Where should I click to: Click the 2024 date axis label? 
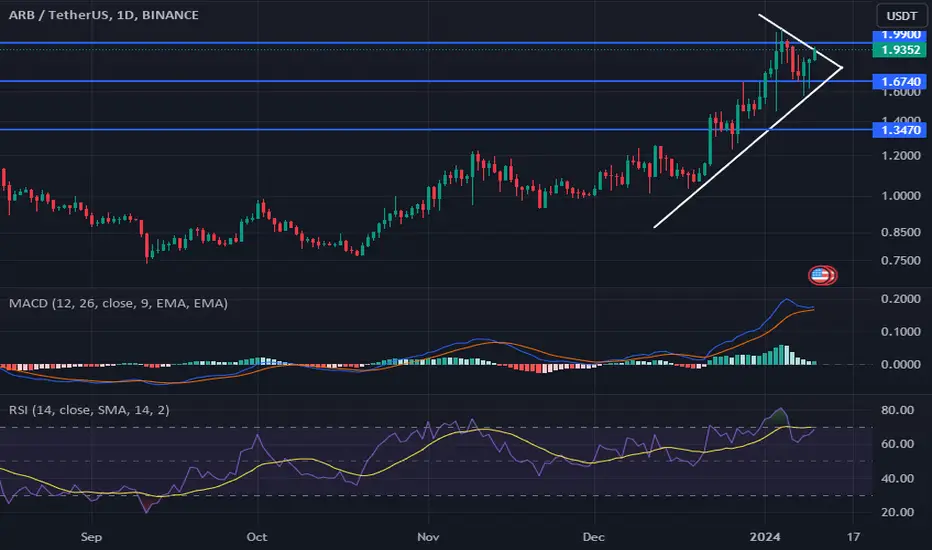tap(765, 537)
